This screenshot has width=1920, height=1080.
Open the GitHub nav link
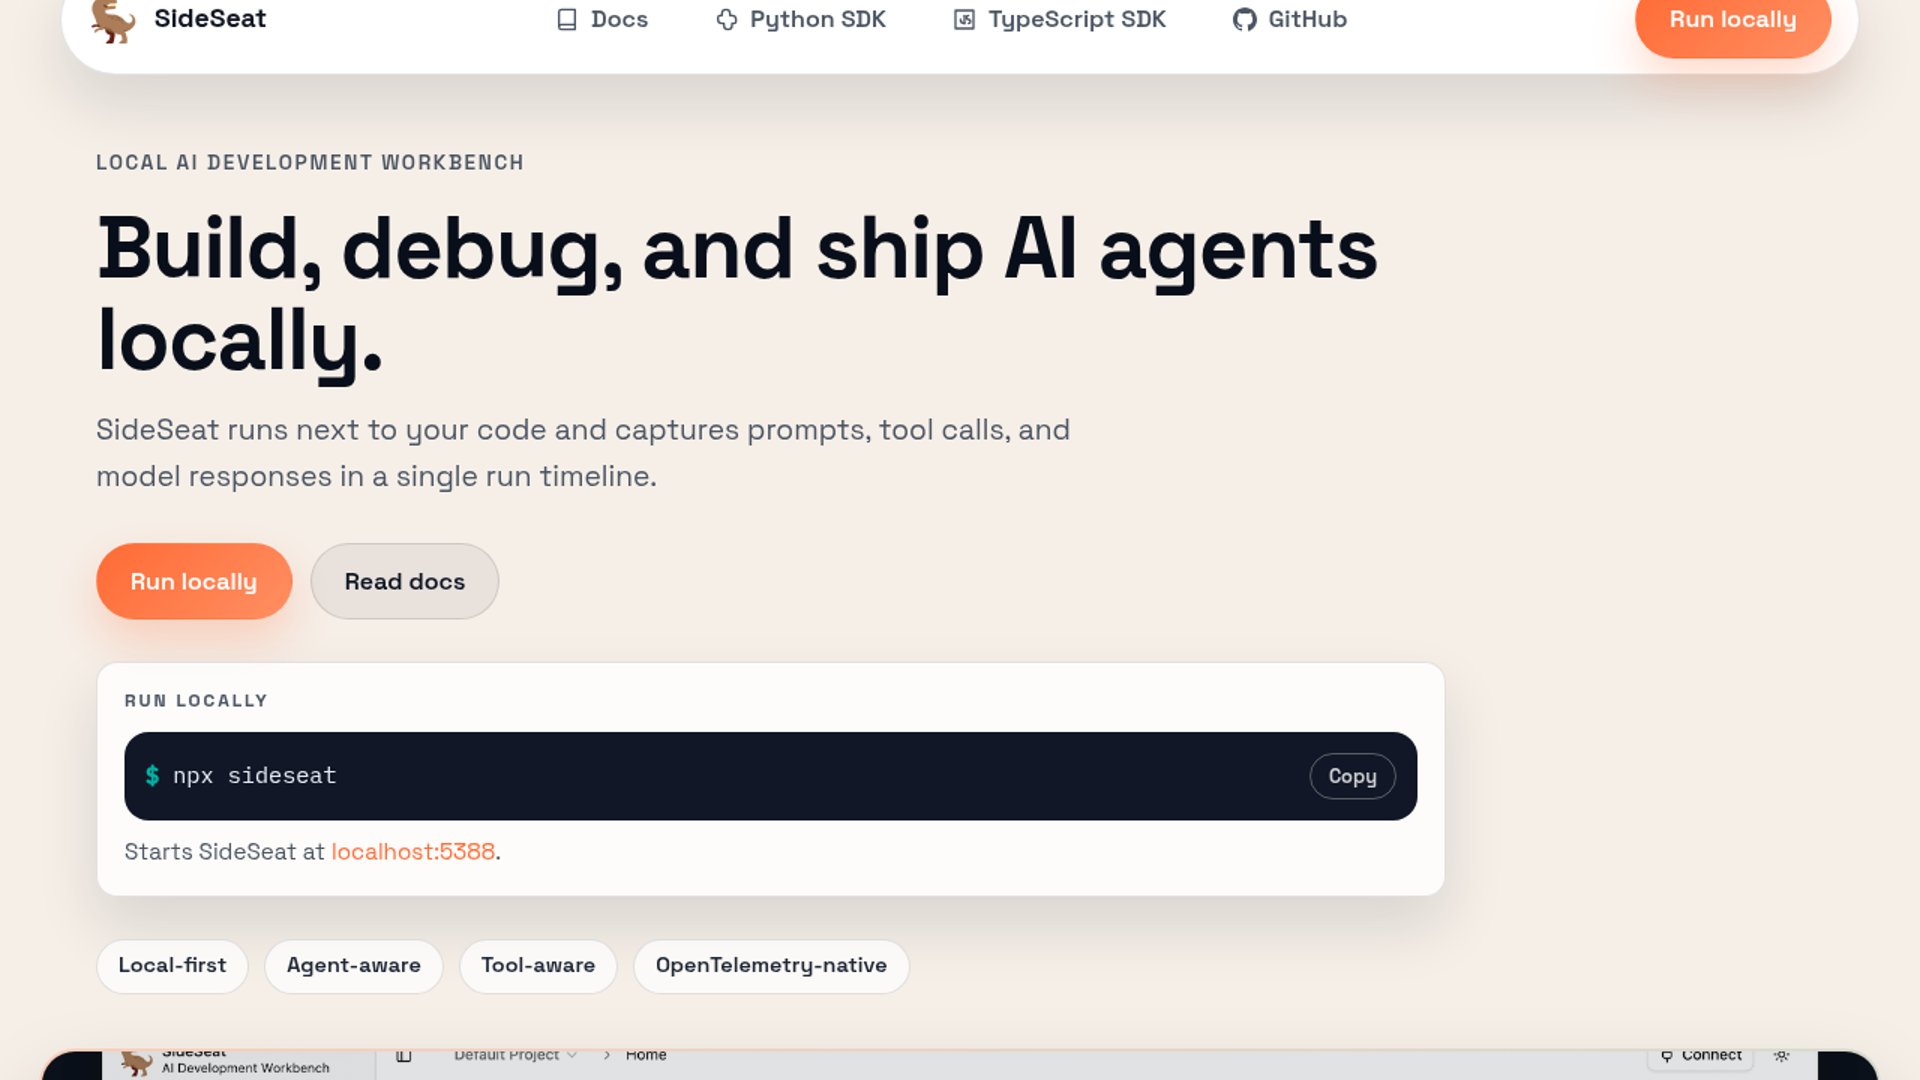pyautogui.click(x=1290, y=20)
